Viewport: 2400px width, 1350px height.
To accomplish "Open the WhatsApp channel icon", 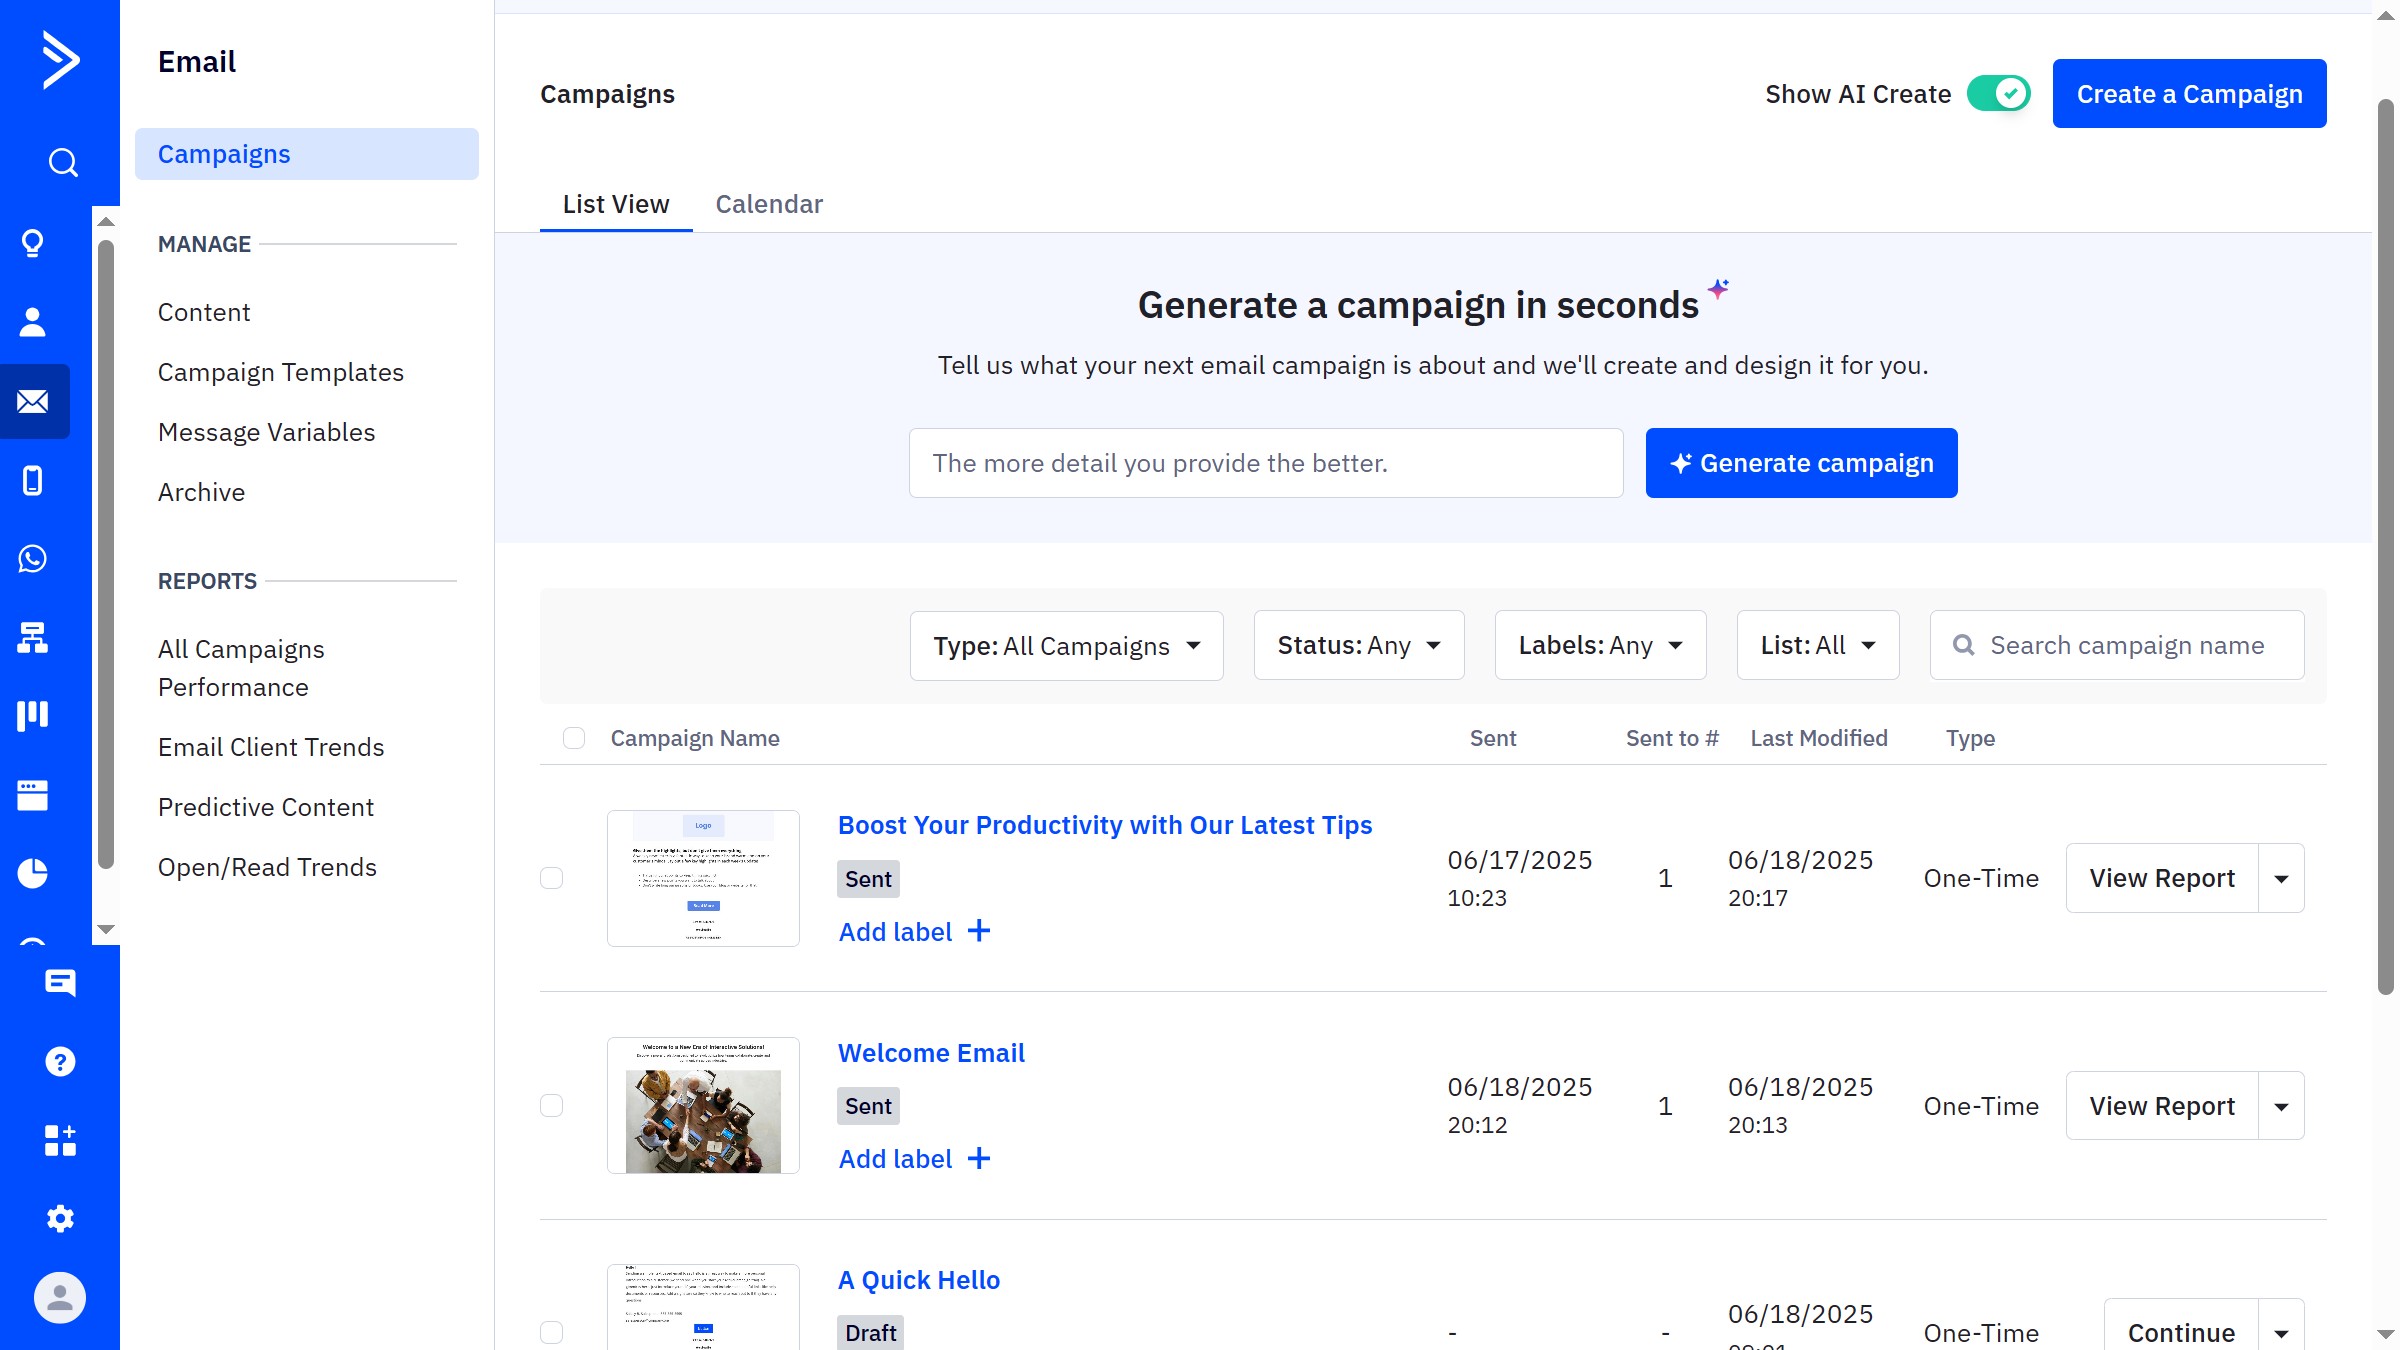I will (33, 559).
